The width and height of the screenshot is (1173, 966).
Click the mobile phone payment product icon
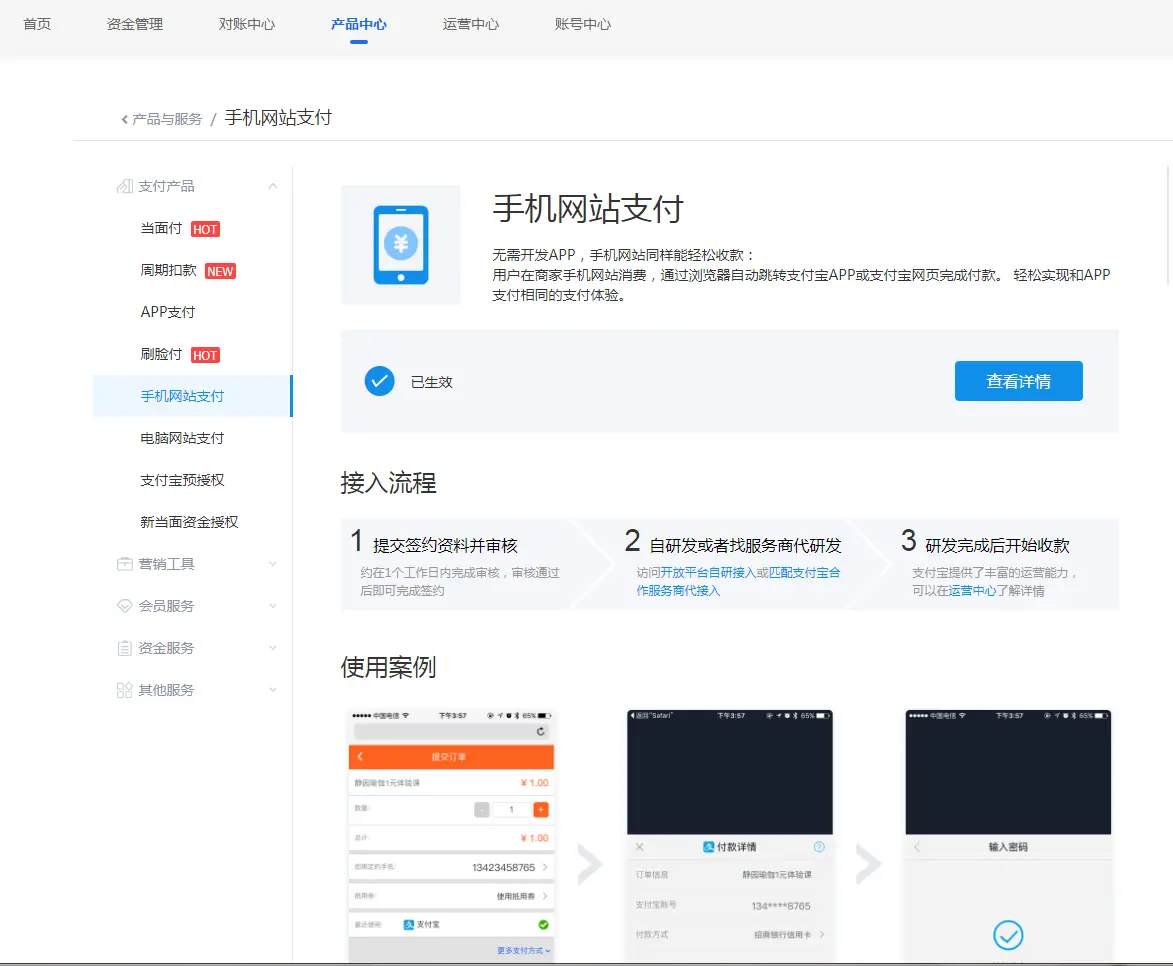point(400,245)
